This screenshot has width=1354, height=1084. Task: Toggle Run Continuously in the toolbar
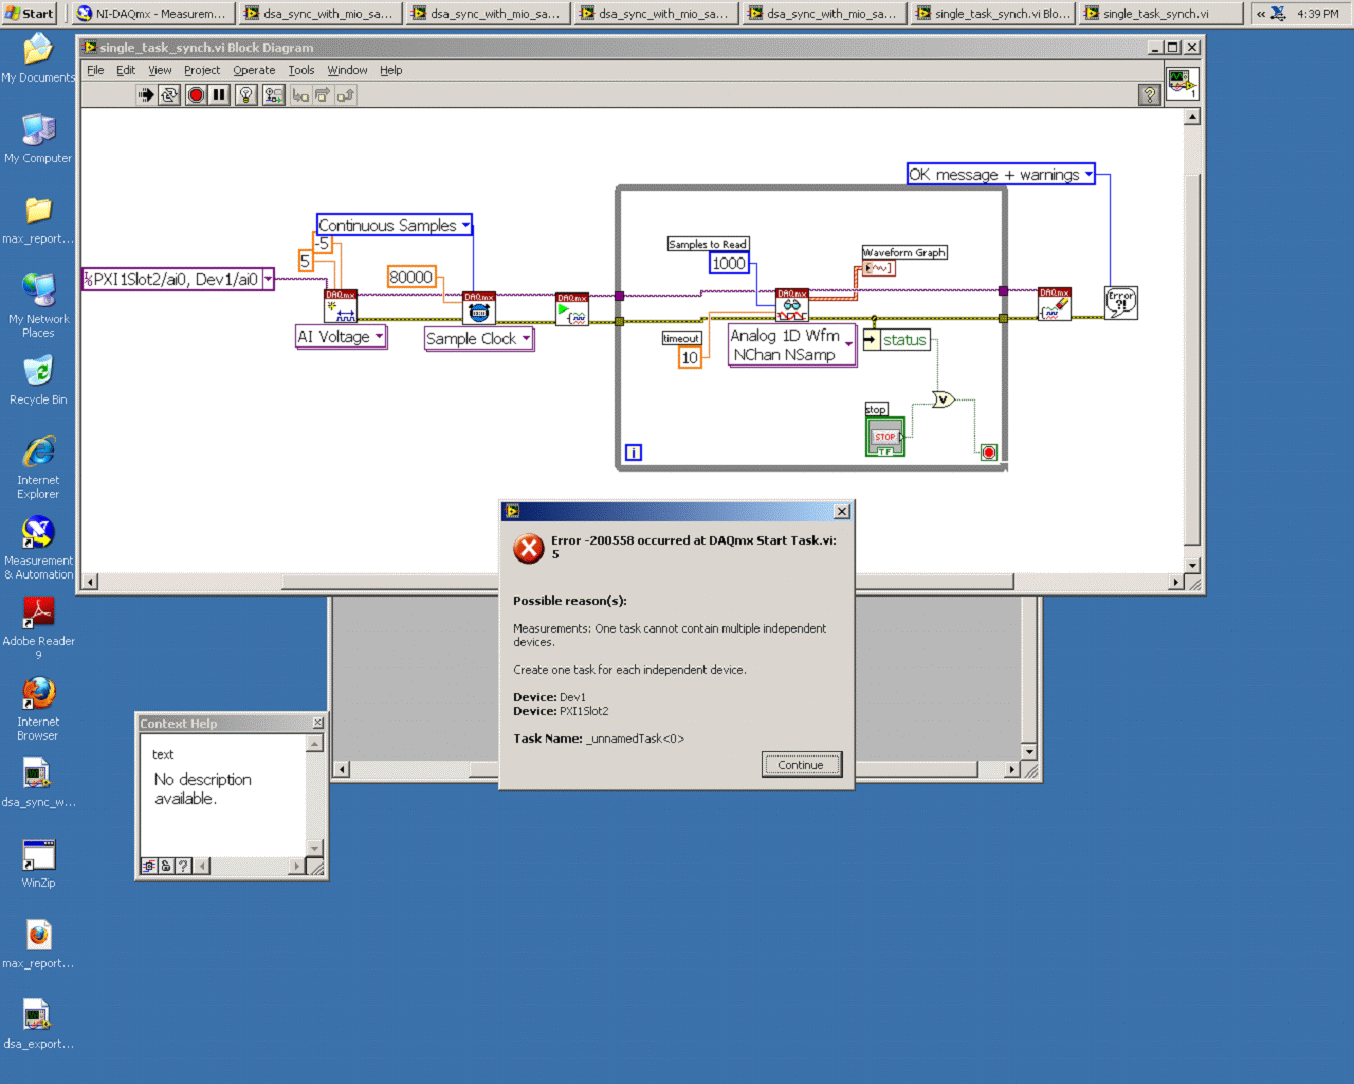pos(170,95)
